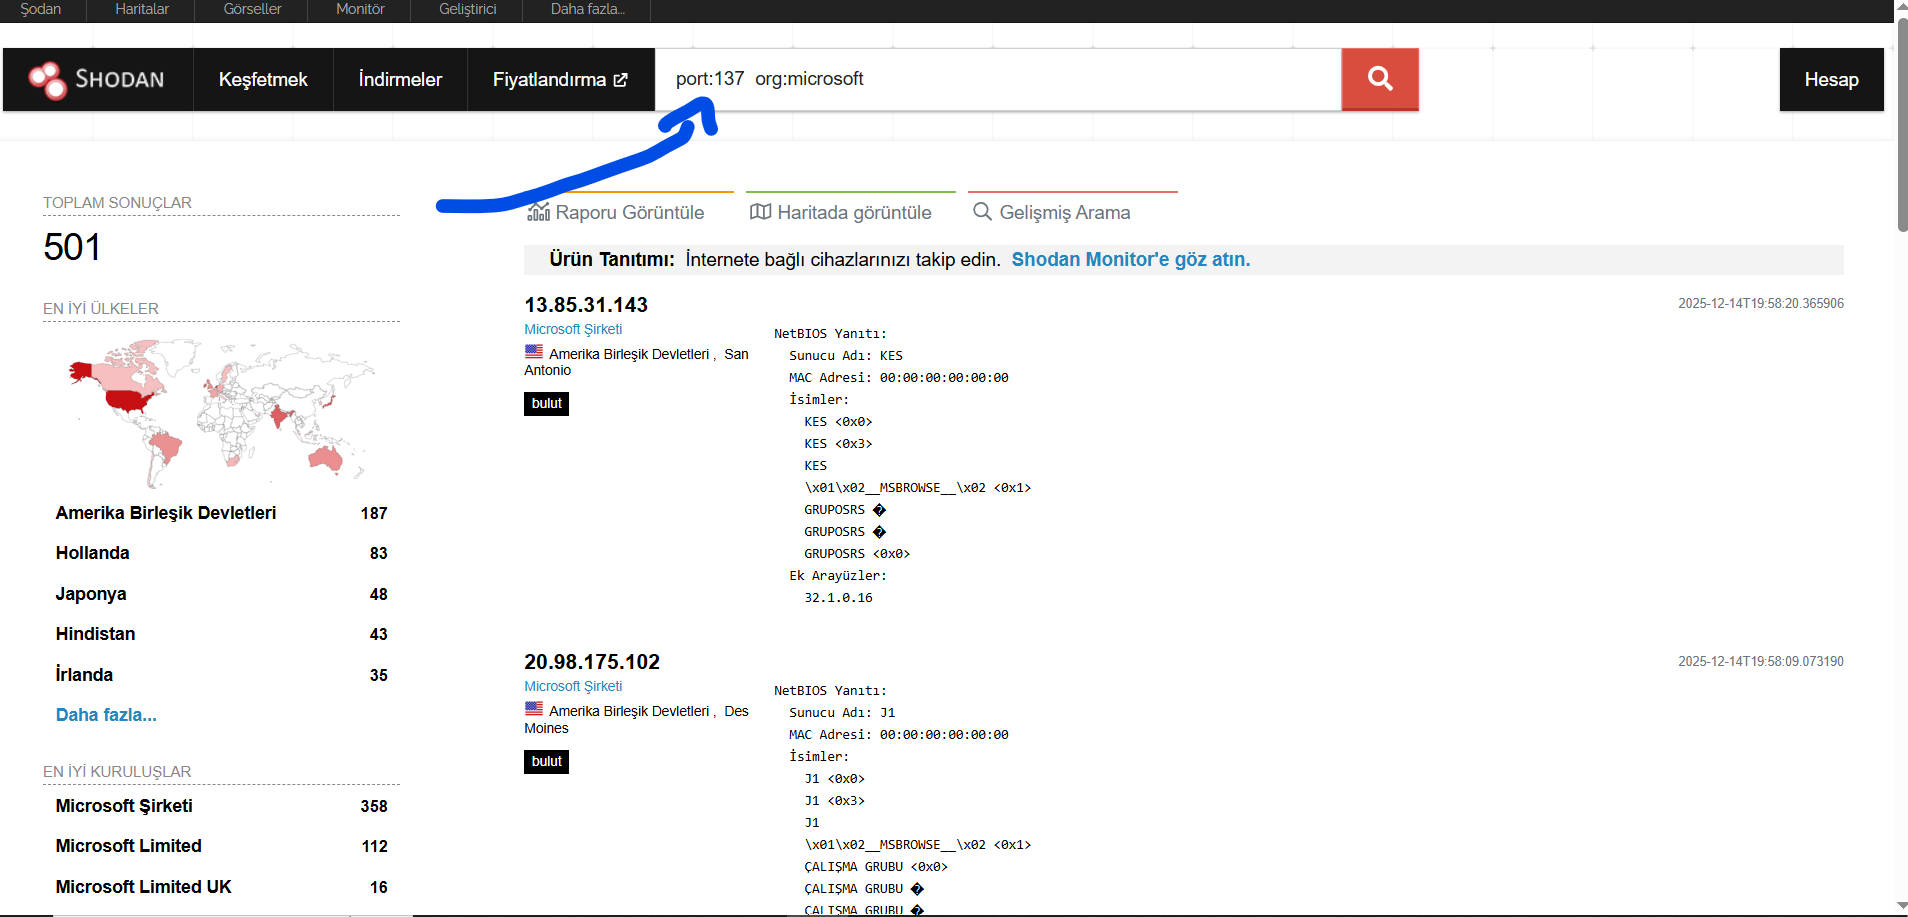1908x917 pixels.
Task: Click the interface address 32.1.0.16
Action: (838, 598)
